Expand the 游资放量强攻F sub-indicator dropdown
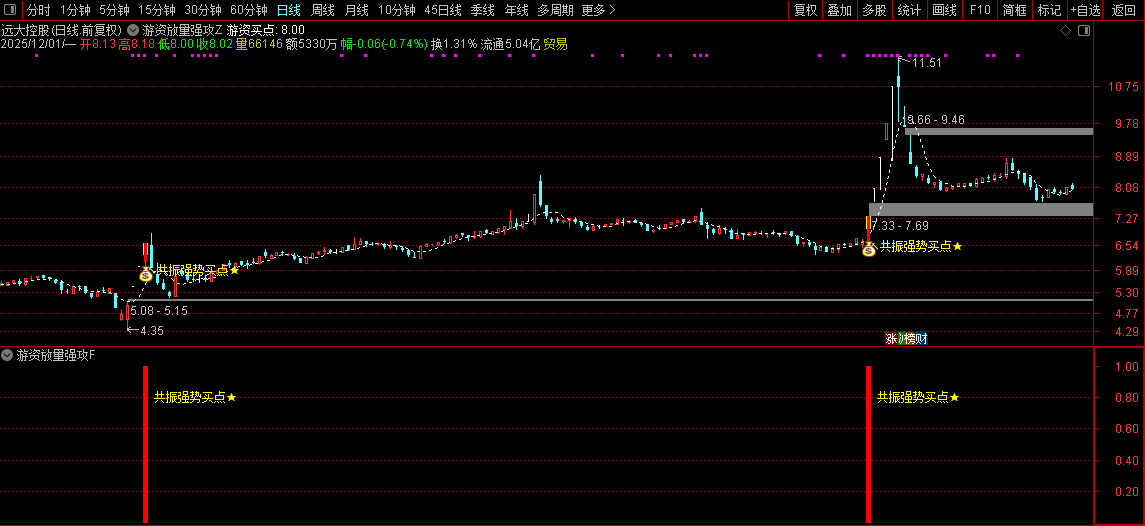This screenshot has height=526, width=1145. (8, 356)
